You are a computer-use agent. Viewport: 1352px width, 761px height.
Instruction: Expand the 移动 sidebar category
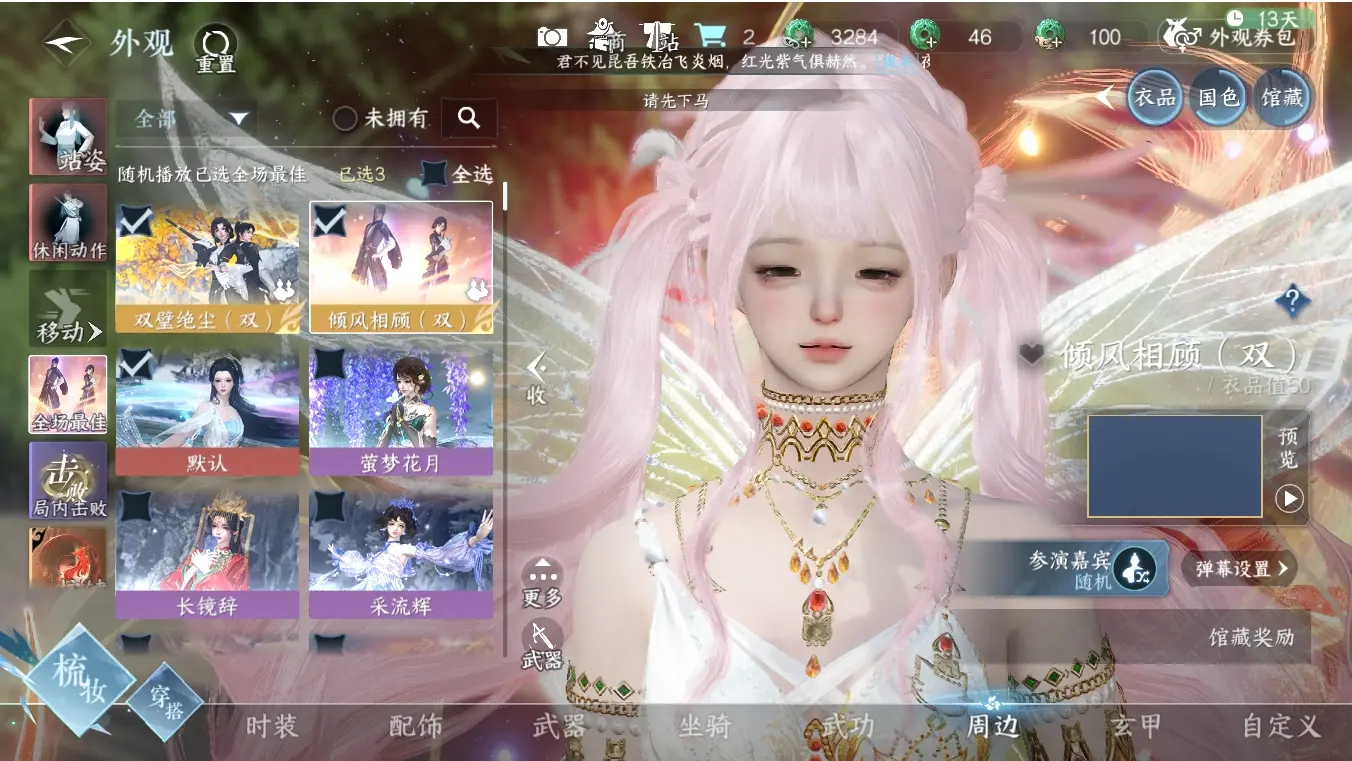pos(68,309)
